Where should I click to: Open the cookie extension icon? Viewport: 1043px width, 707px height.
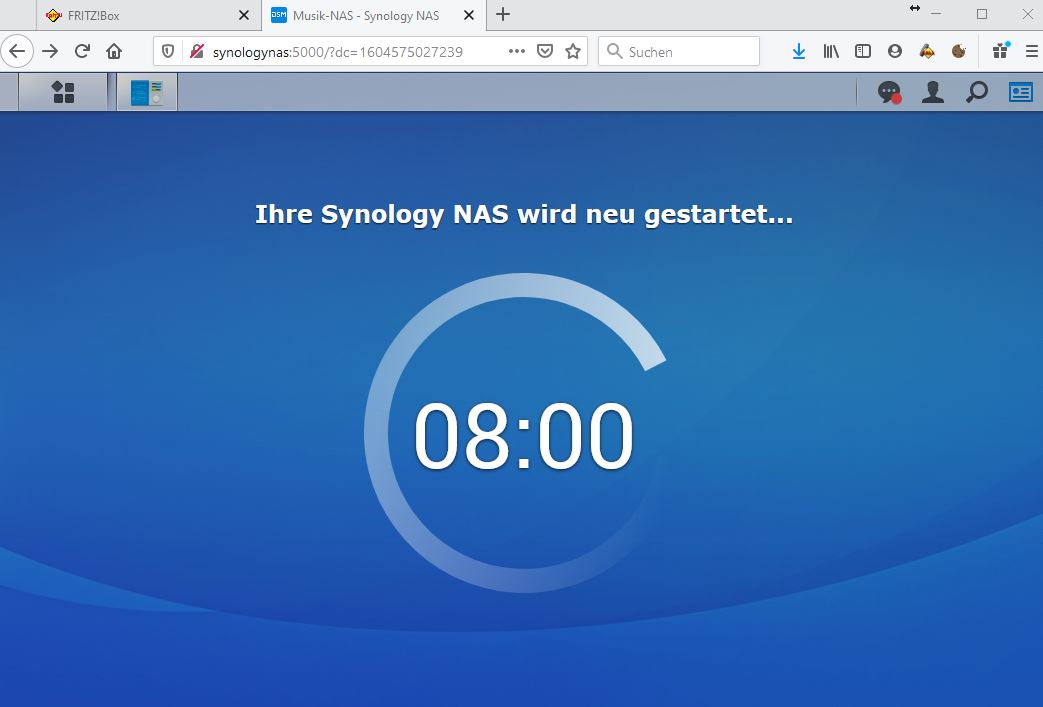959,51
